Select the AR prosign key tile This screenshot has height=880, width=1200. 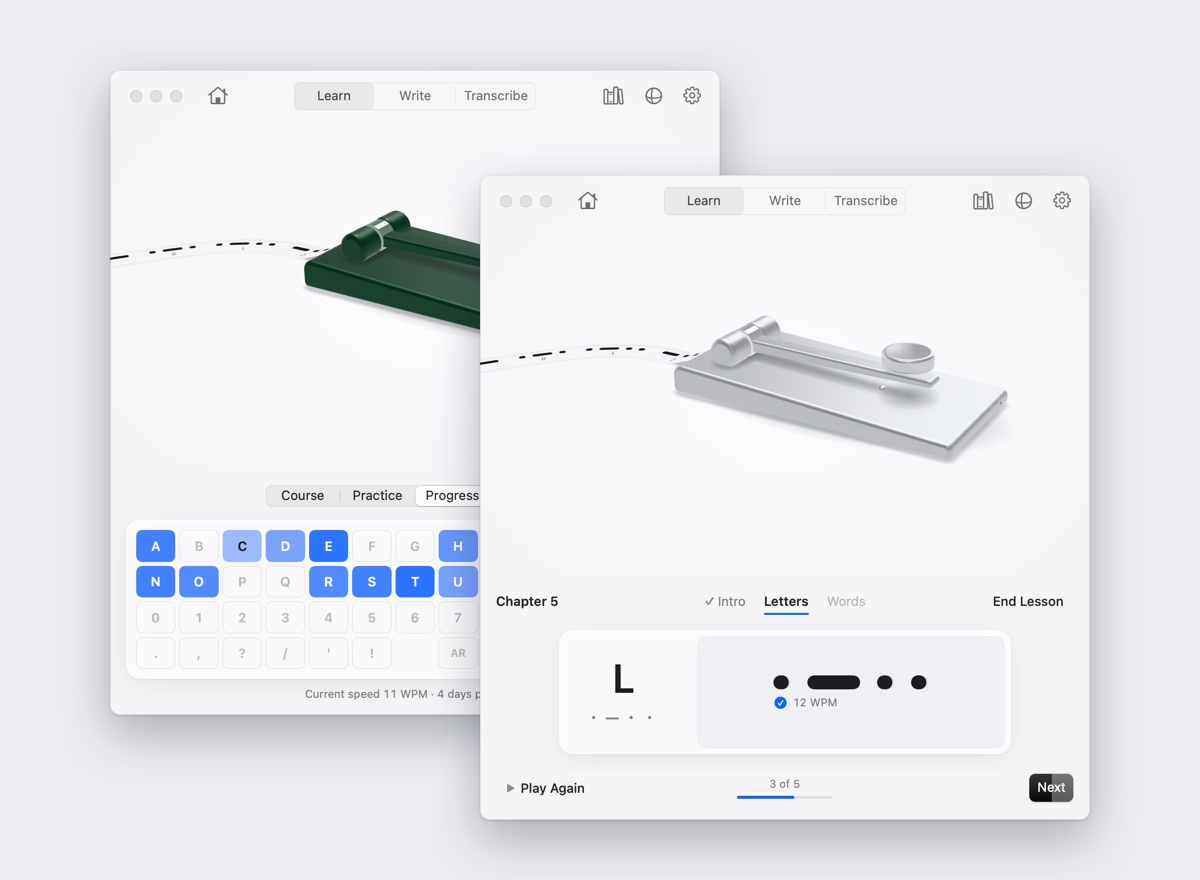(458, 654)
